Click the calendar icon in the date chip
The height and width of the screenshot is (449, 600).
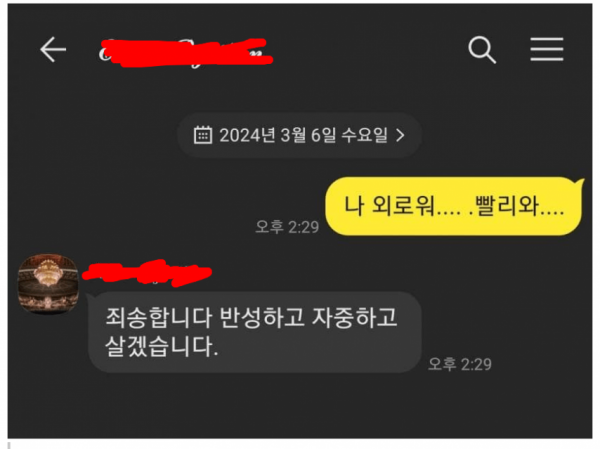(x=203, y=135)
